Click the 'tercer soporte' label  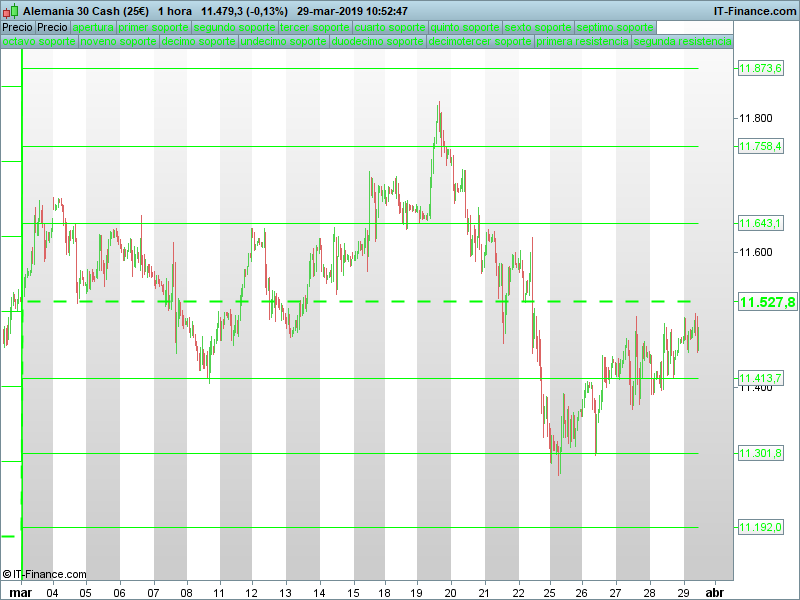tap(315, 27)
